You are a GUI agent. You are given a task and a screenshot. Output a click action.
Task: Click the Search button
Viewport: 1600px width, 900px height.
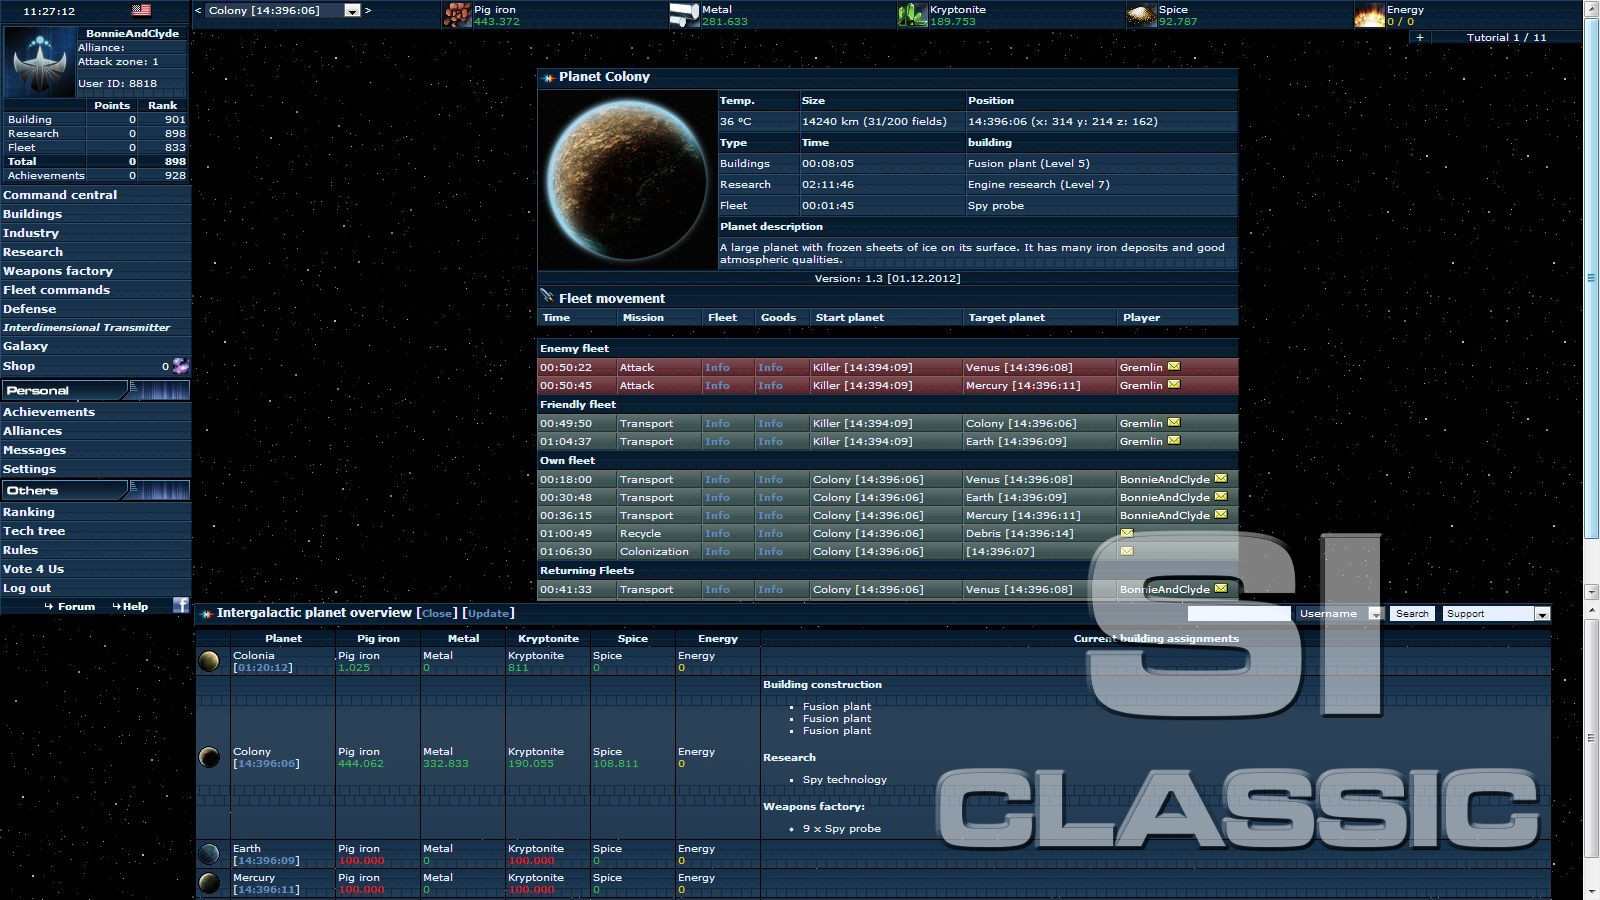(x=1411, y=613)
